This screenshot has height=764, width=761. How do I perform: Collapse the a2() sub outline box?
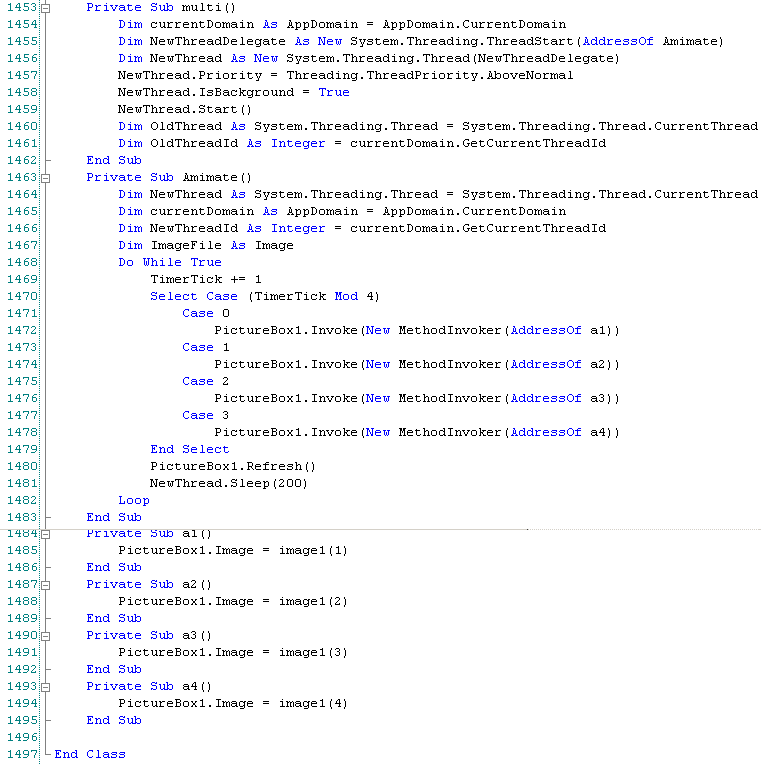(45, 585)
